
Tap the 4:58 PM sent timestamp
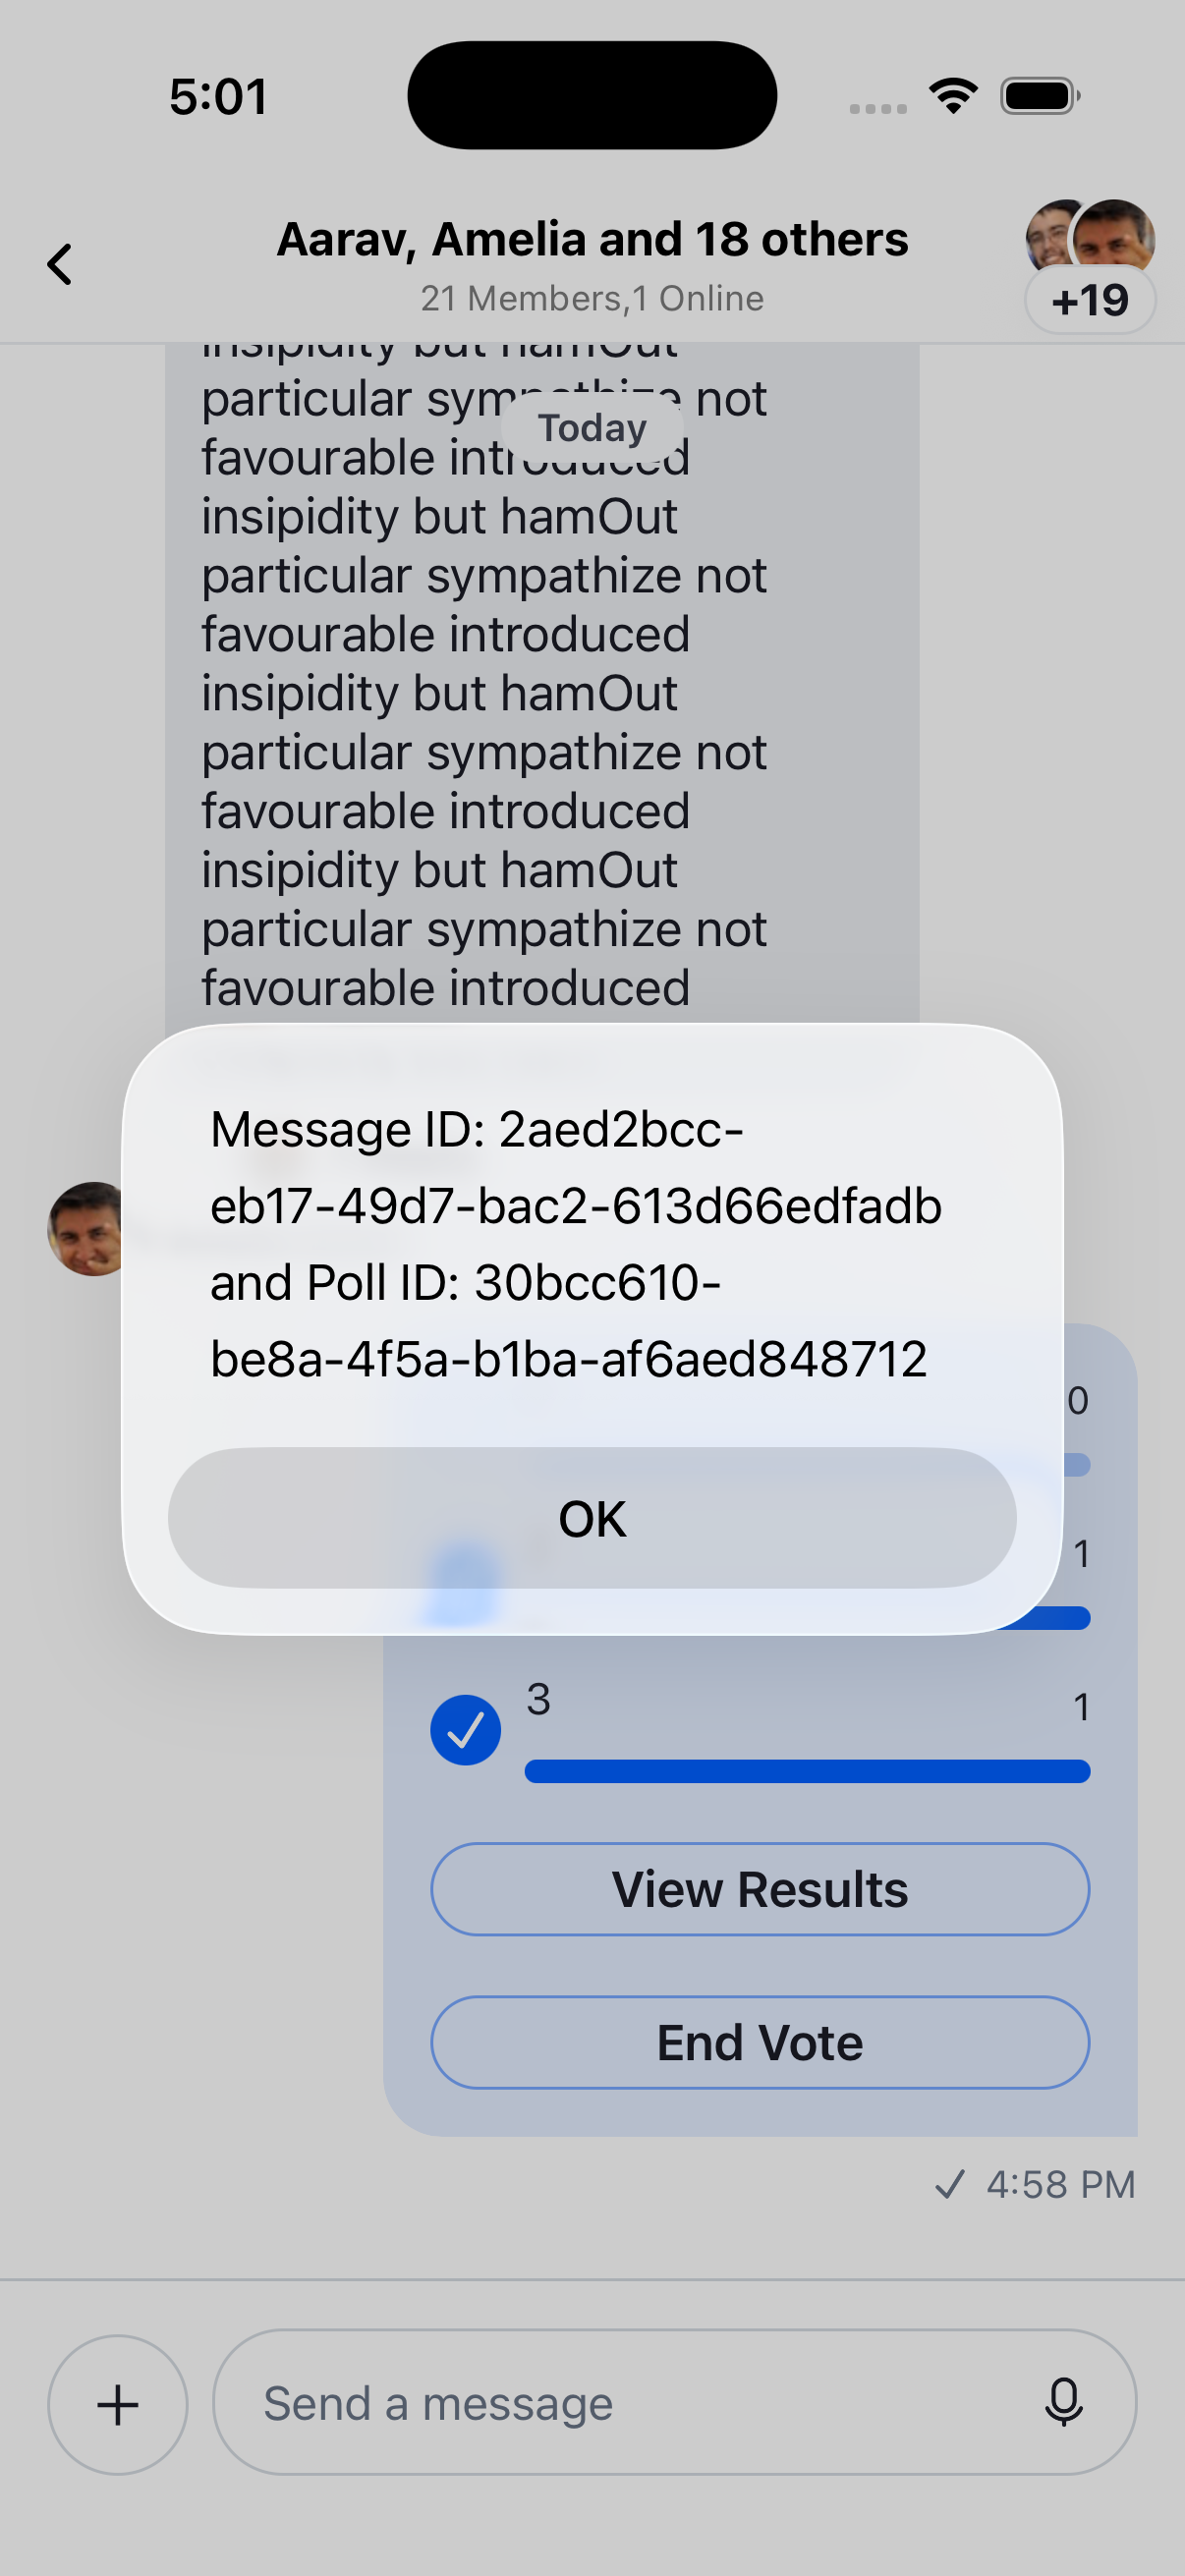pyautogui.click(x=1061, y=2184)
